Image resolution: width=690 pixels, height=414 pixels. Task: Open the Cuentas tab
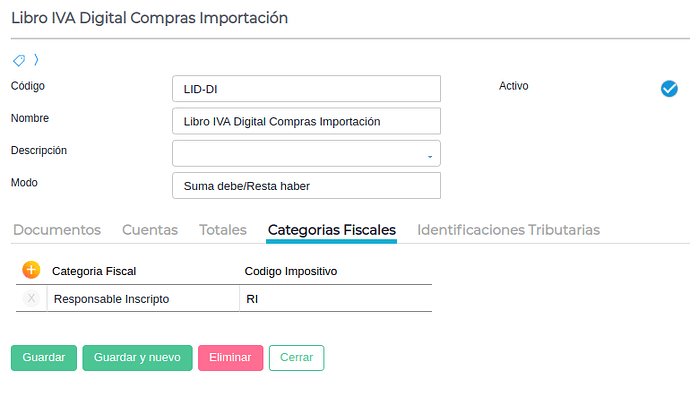coord(150,230)
